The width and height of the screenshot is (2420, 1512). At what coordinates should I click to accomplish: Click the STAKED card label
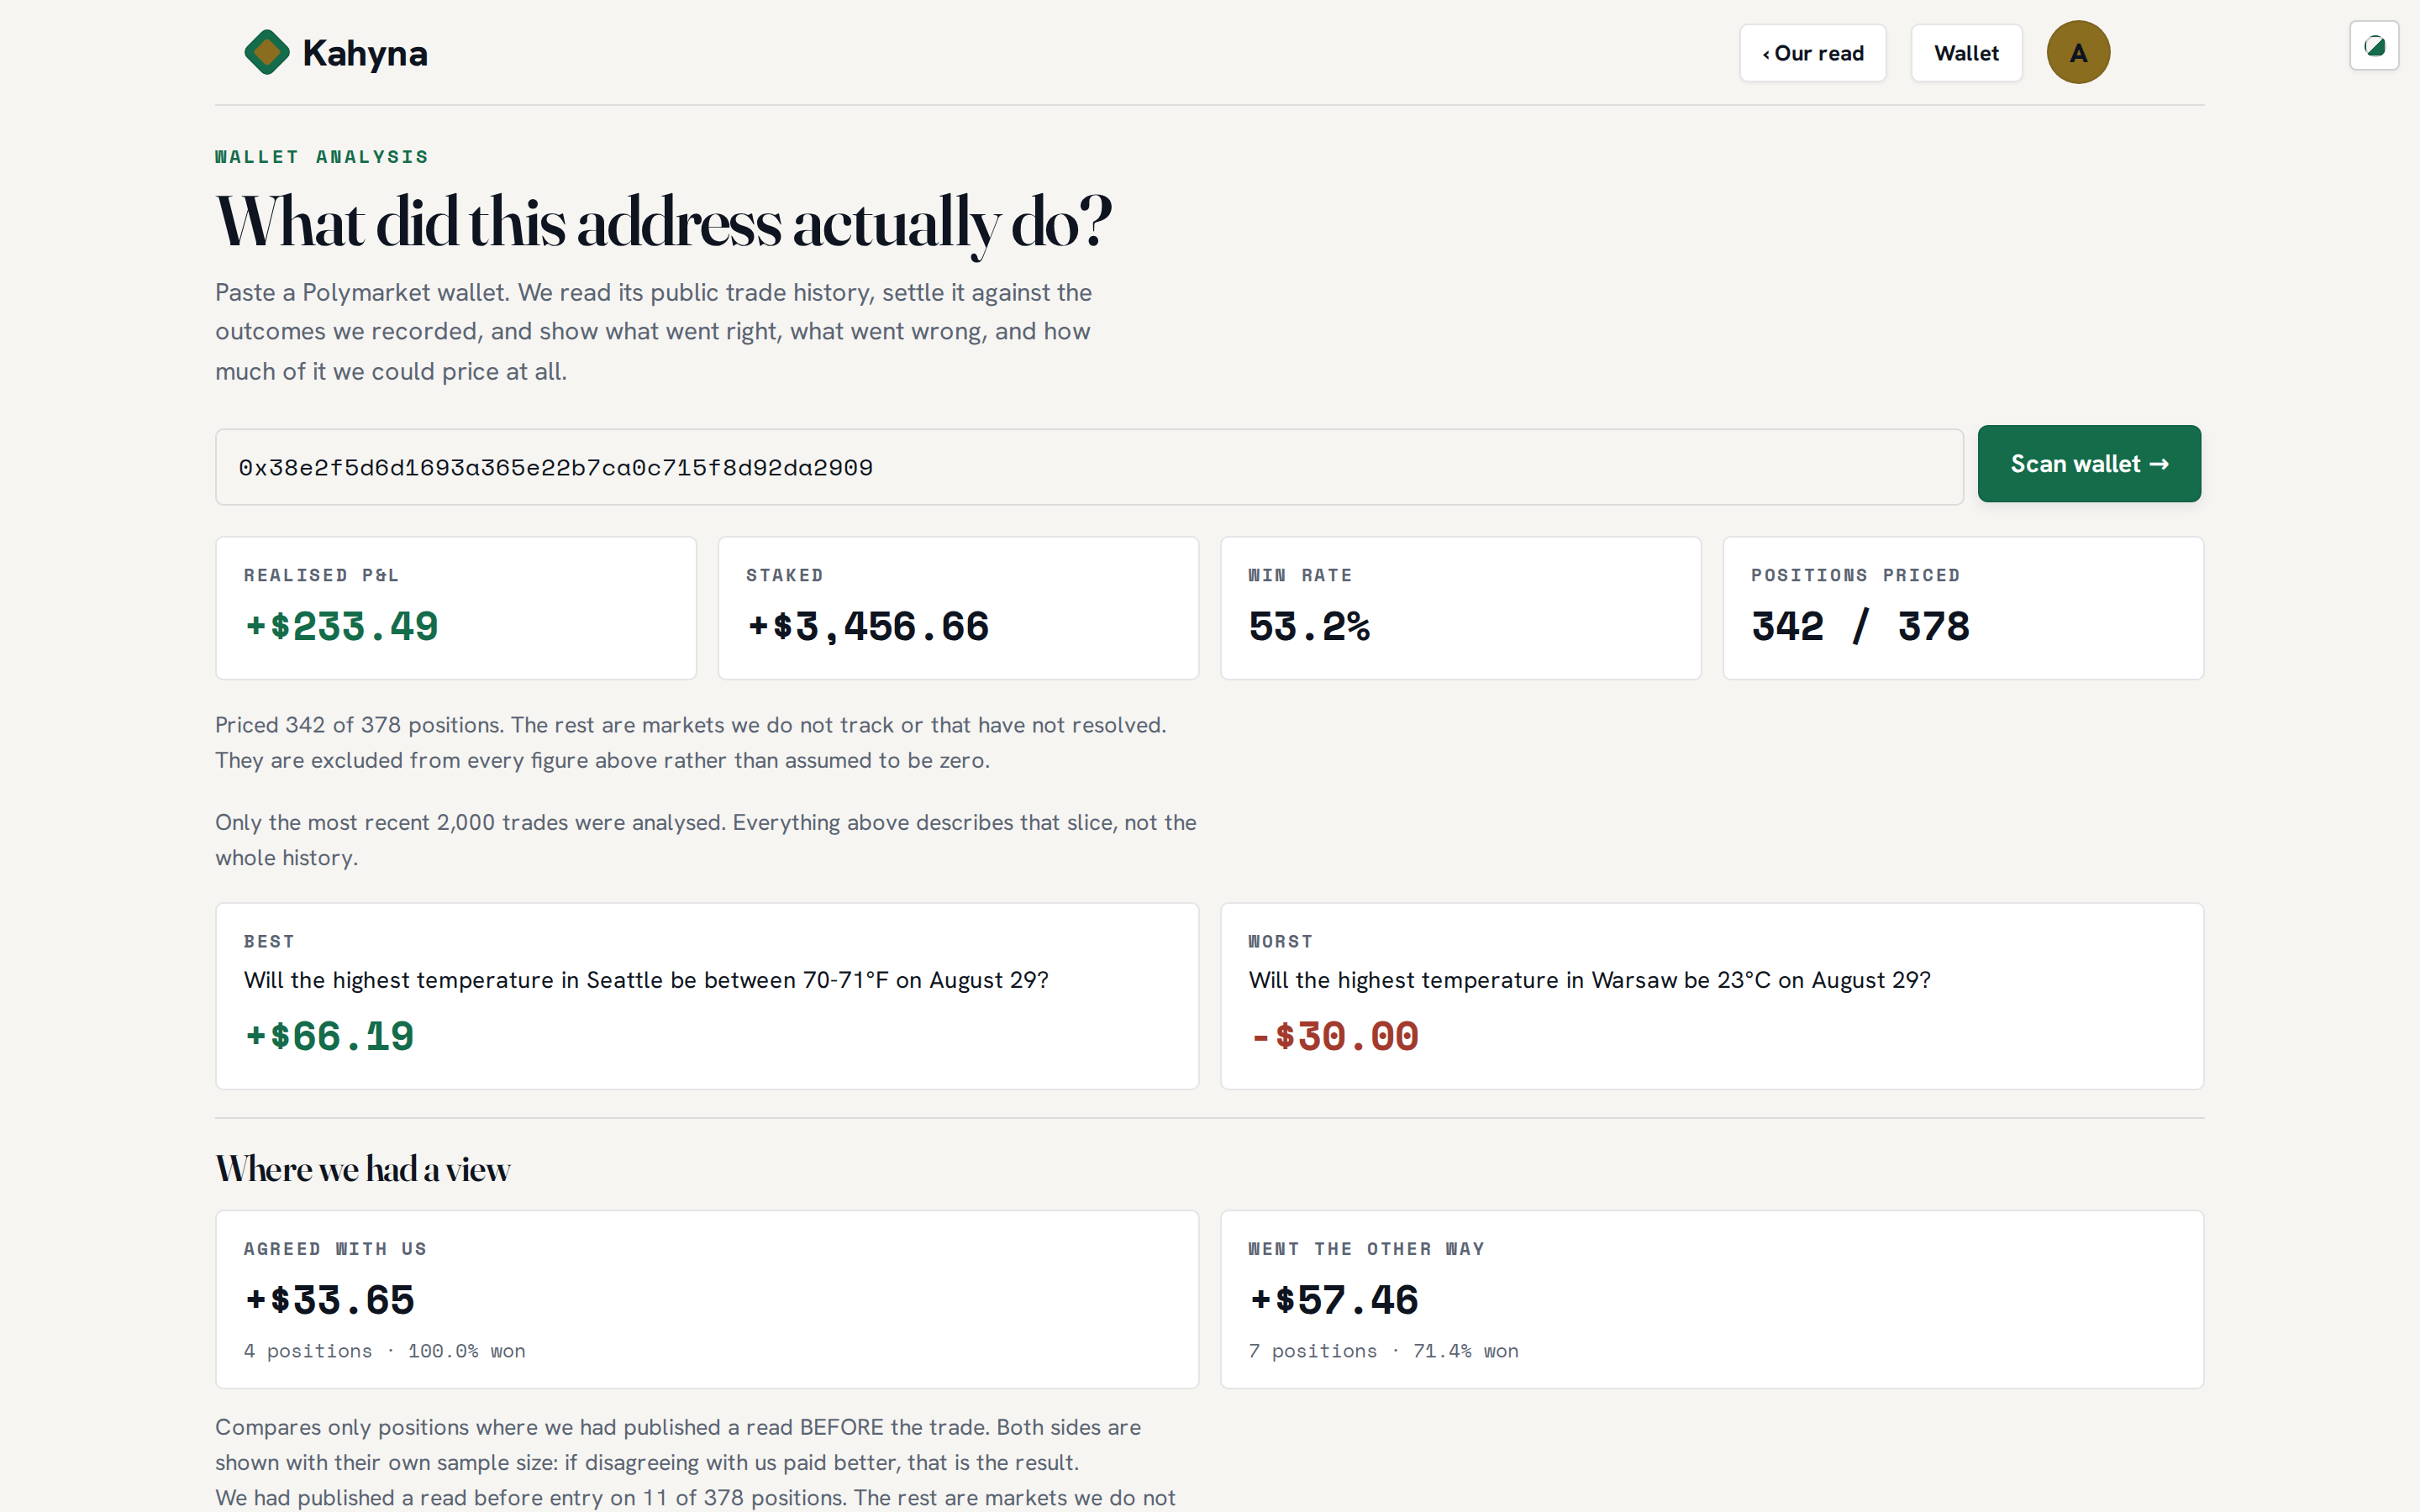coord(784,575)
